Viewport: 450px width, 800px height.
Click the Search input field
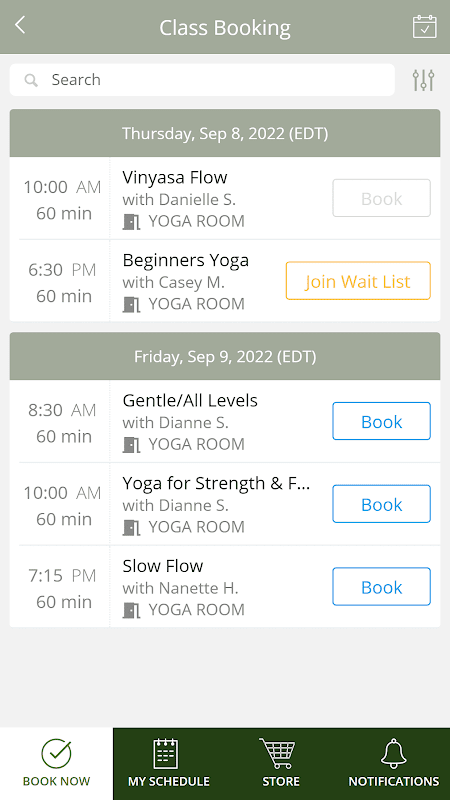pyautogui.click(x=202, y=80)
